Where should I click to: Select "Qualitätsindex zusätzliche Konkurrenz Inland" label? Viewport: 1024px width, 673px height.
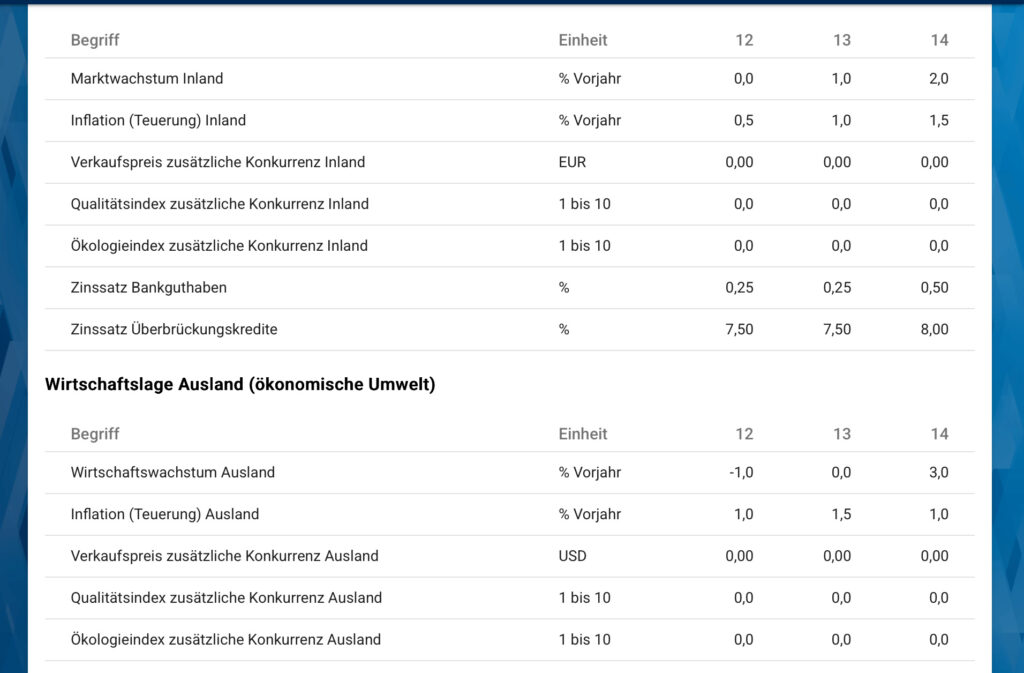220,204
